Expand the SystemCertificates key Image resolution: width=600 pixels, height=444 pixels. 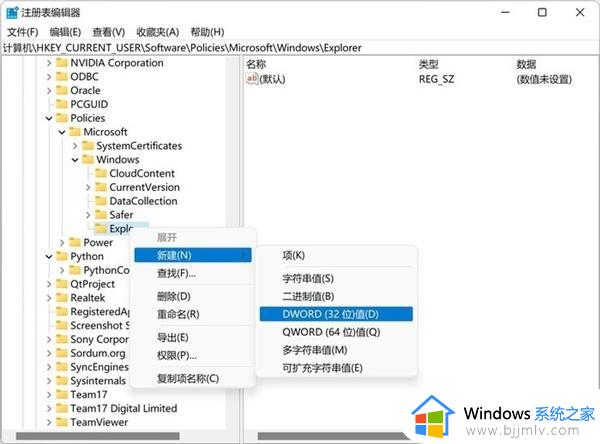pos(75,146)
